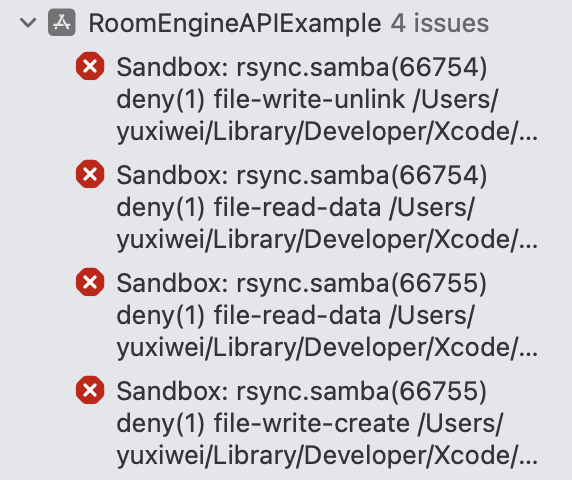Click the last "Sandbox: rsync.samba(66755)" heading line

(x=302, y=391)
